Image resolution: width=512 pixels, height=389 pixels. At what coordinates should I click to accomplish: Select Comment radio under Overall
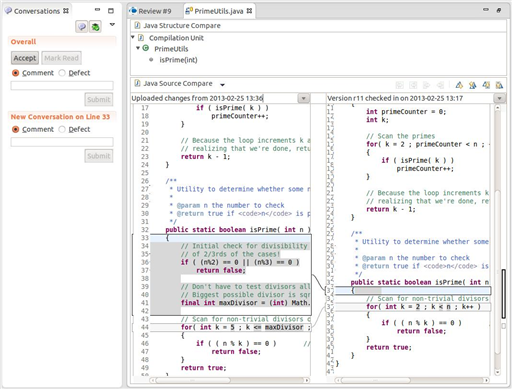pos(16,73)
